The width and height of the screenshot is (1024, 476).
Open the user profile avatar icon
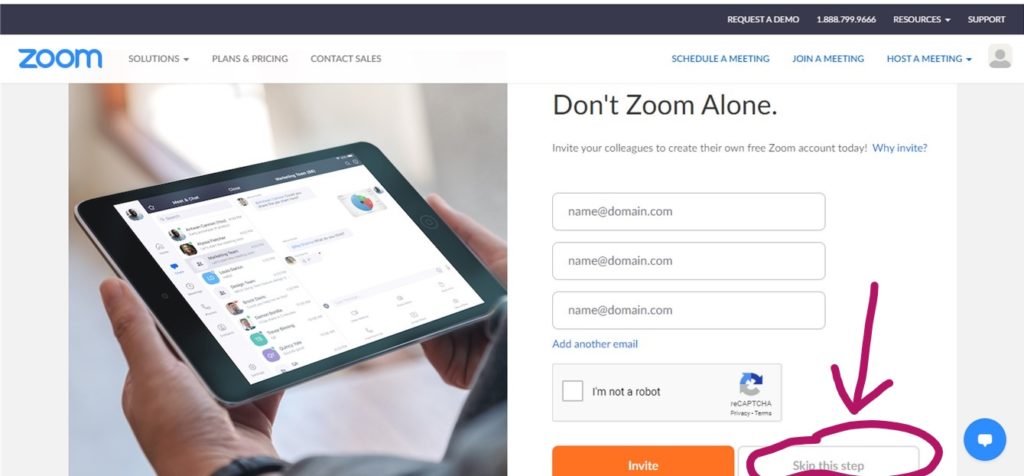click(x=1000, y=57)
